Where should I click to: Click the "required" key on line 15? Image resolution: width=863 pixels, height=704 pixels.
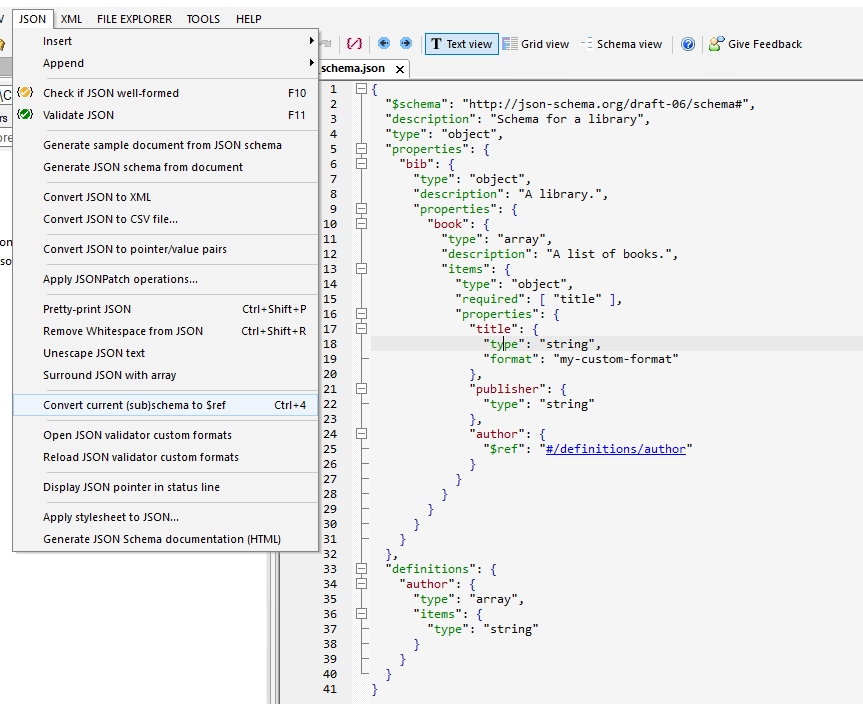point(490,299)
